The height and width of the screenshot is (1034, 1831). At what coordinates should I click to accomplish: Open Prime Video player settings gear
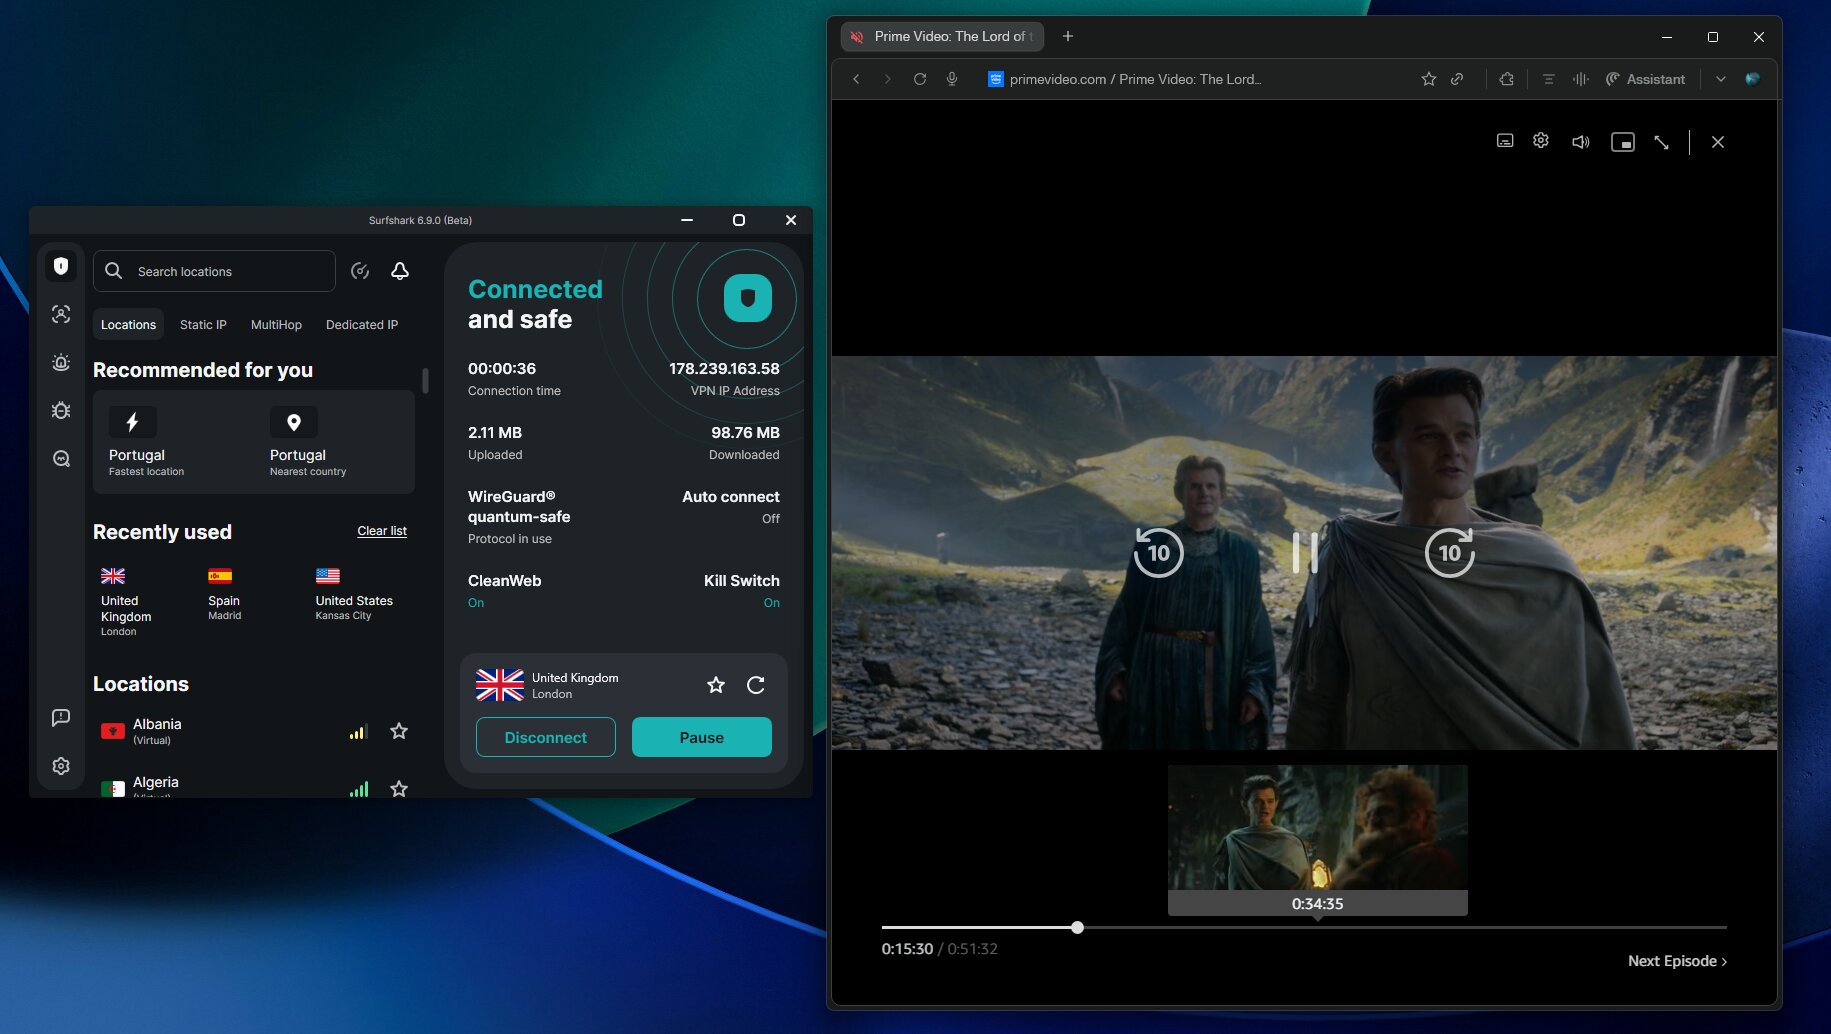(x=1541, y=141)
